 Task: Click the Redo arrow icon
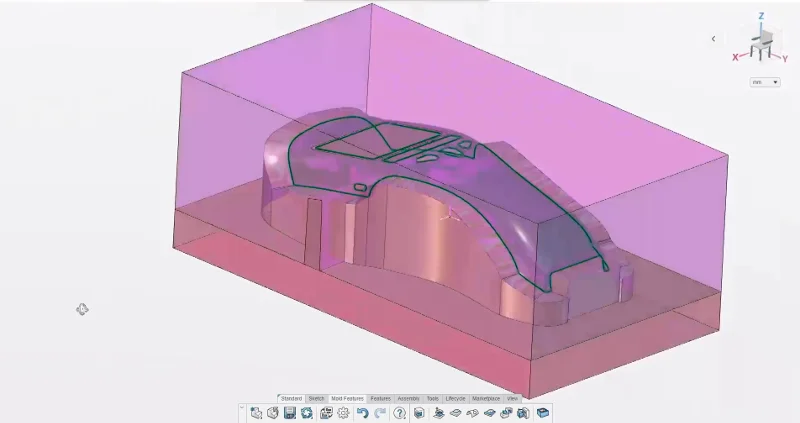(x=380, y=412)
